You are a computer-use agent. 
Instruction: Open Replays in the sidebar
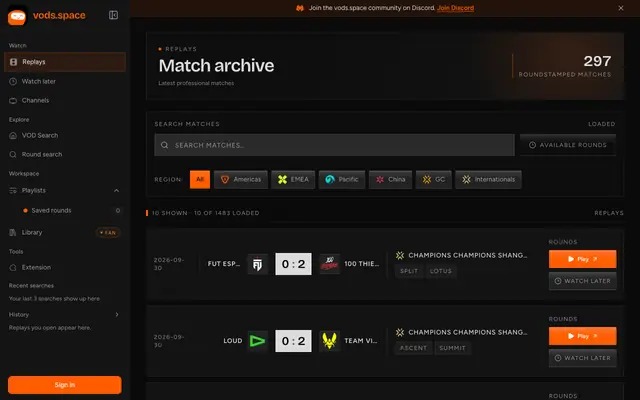(65, 62)
